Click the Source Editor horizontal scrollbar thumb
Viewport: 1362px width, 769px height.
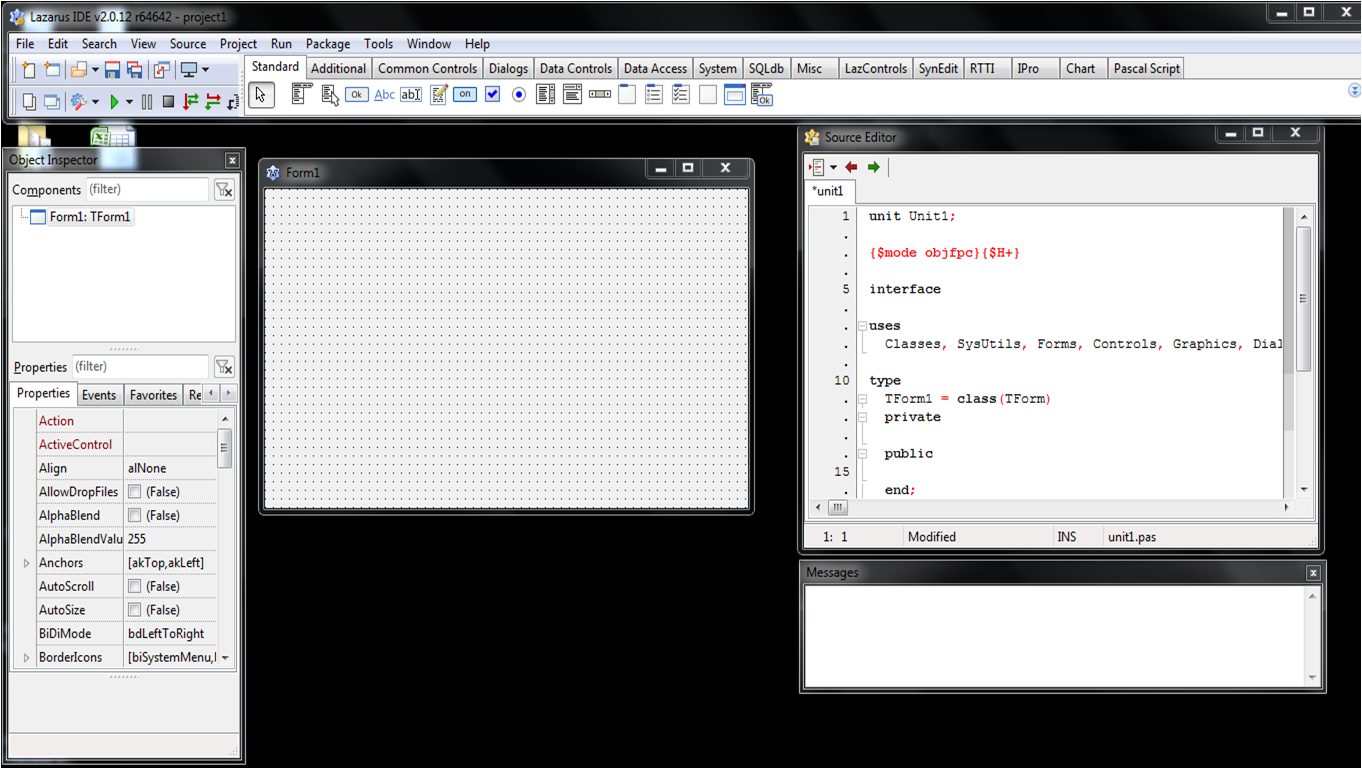(x=837, y=508)
